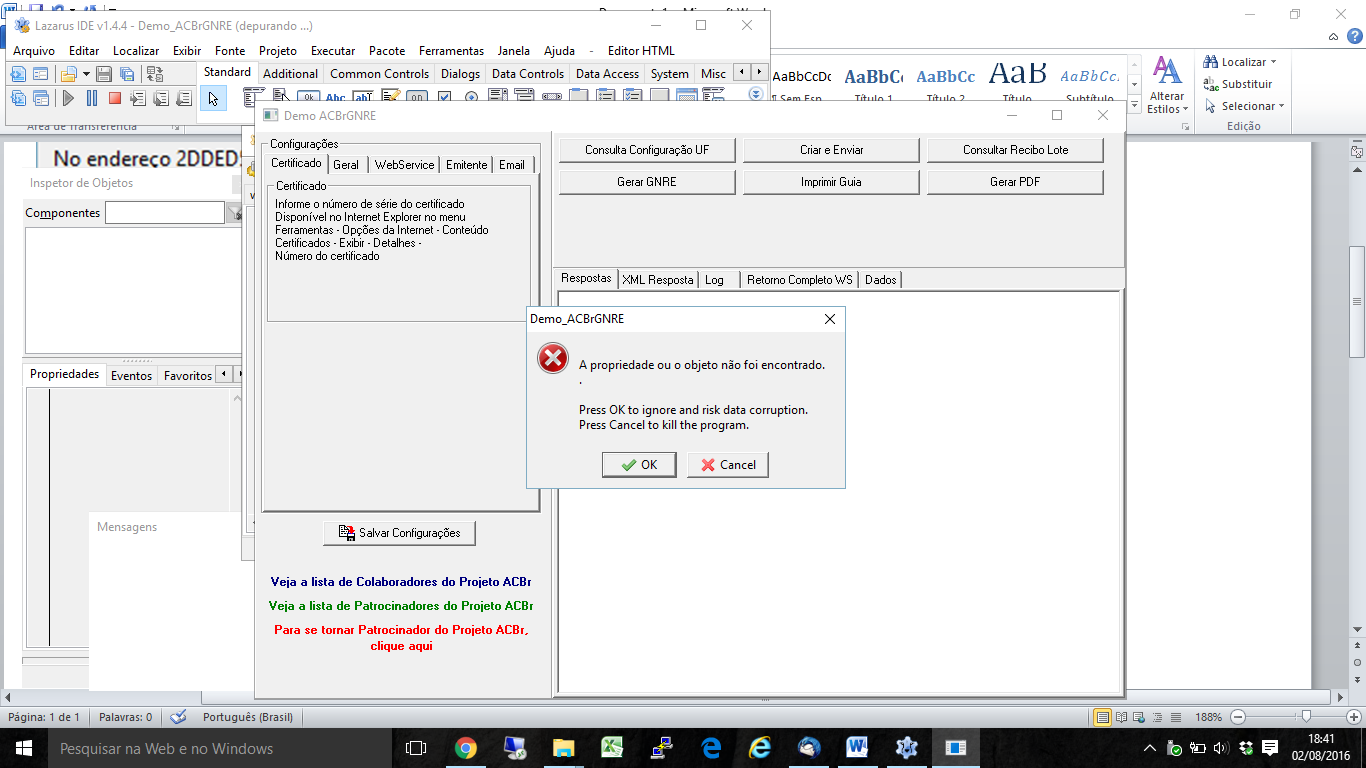Click the Run (play) icon in Lazarus toolbar

[x=68, y=98]
